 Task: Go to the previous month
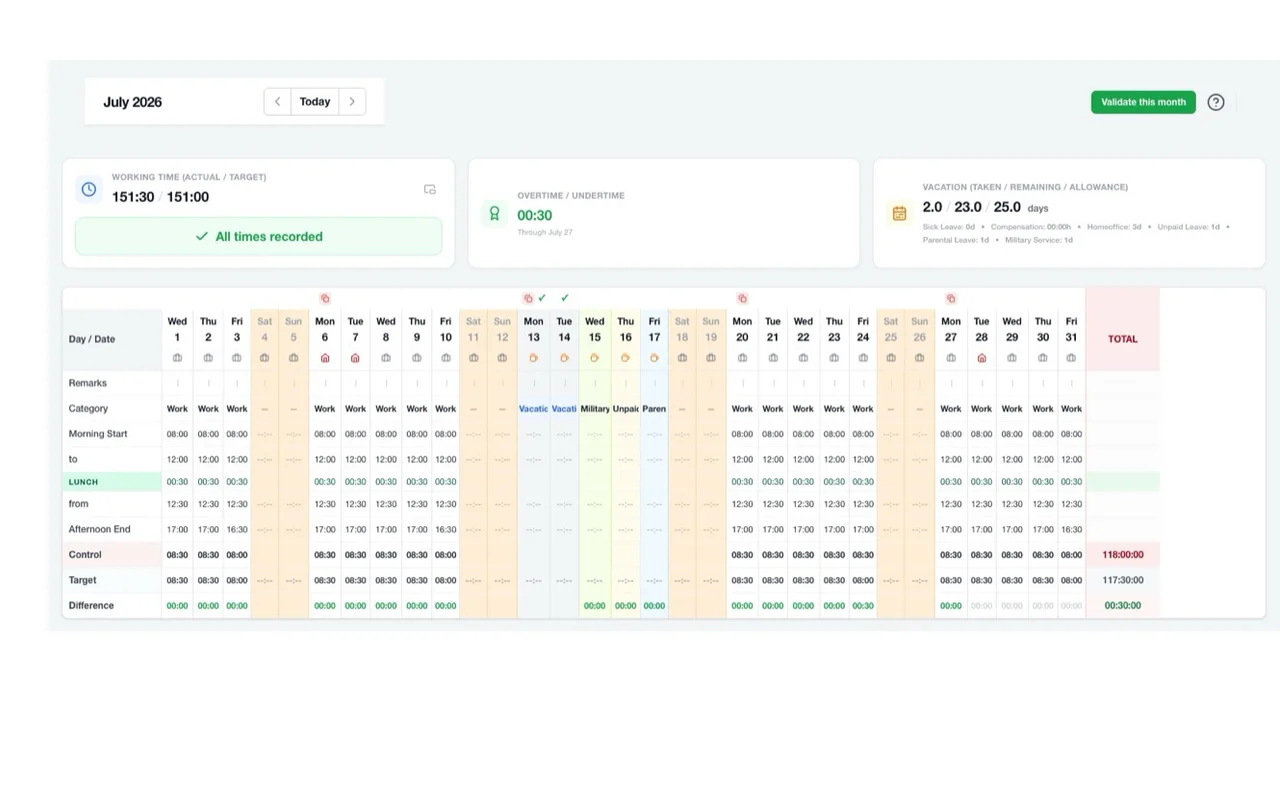pos(277,102)
